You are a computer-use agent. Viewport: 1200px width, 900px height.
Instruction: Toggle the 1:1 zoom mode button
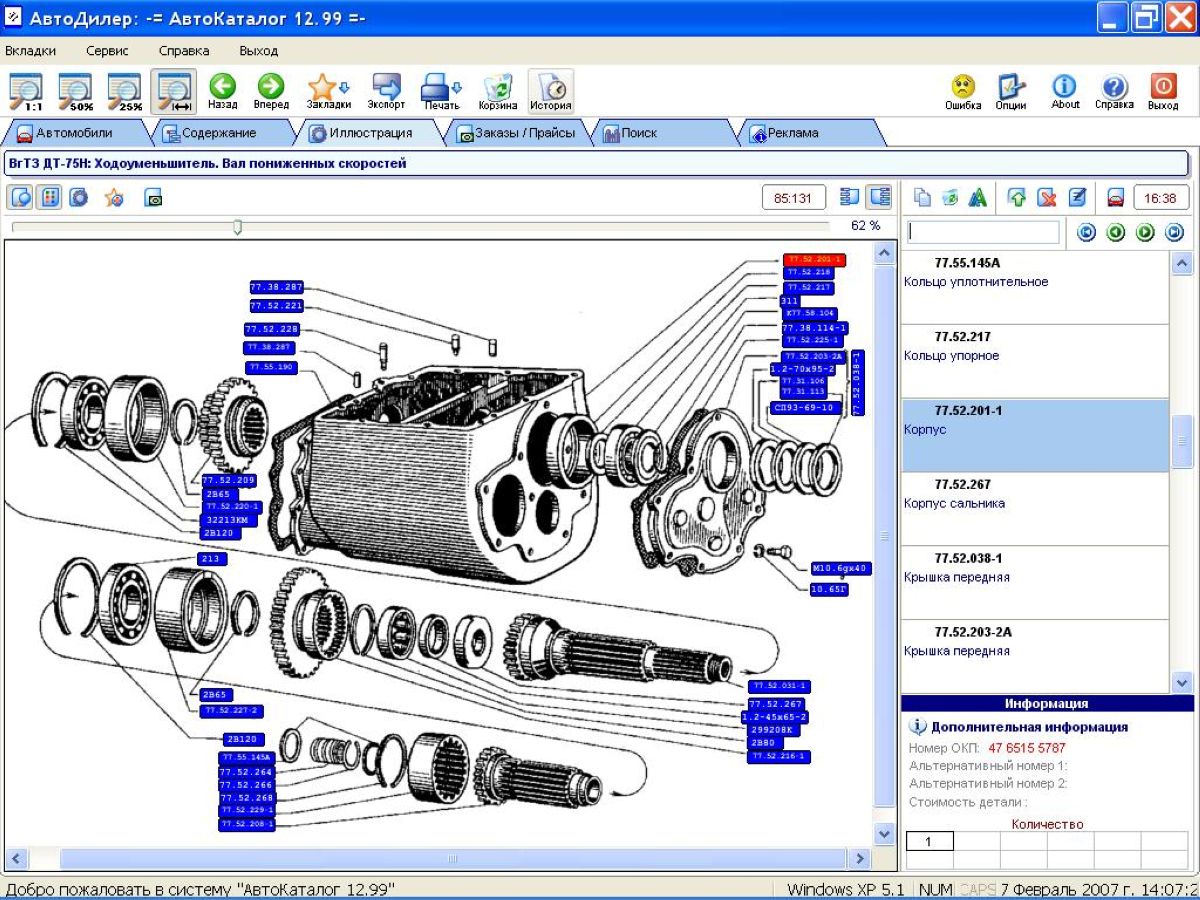pos(26,91)
